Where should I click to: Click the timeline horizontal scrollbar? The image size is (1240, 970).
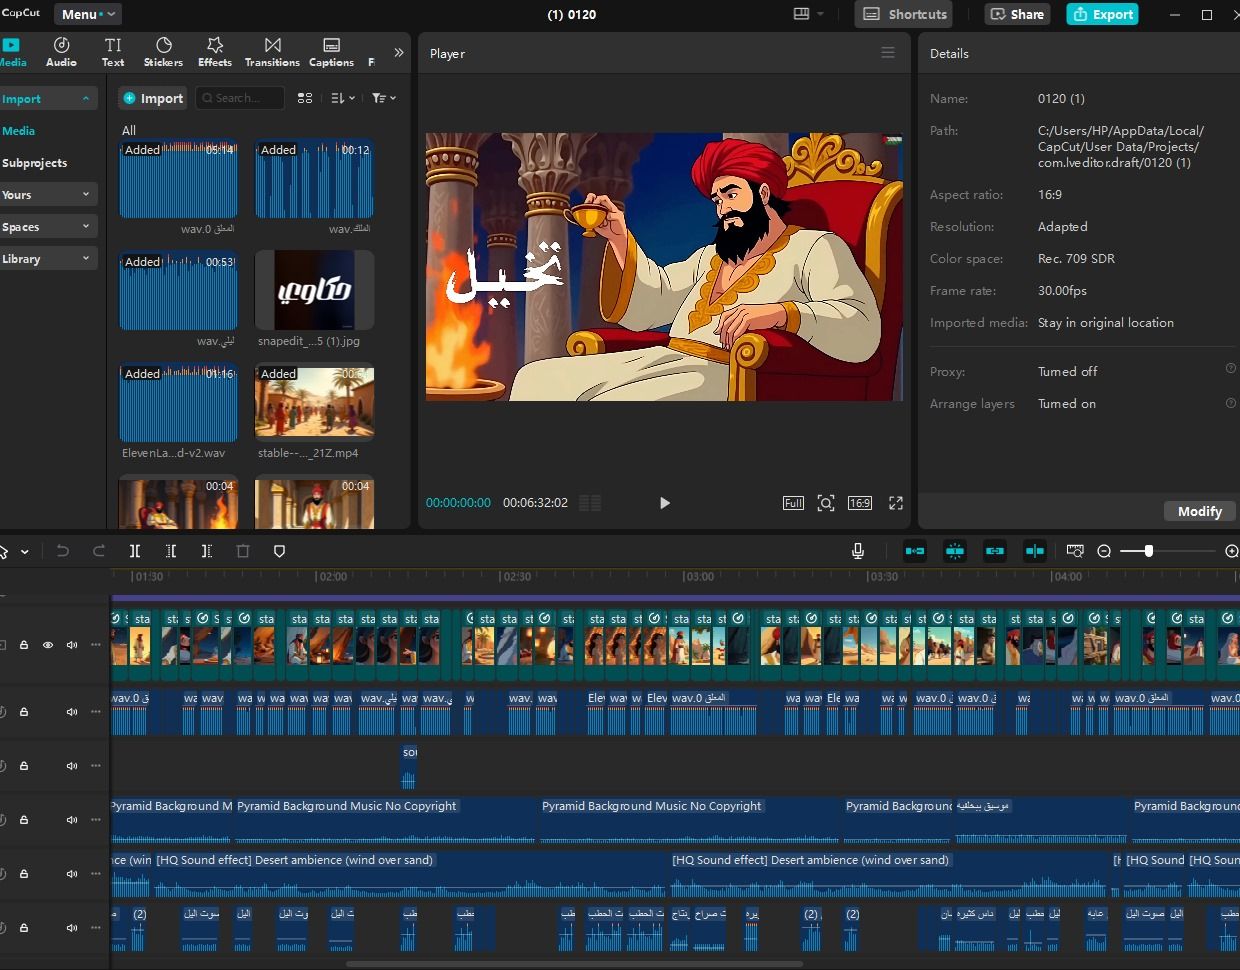coord(574,965)
